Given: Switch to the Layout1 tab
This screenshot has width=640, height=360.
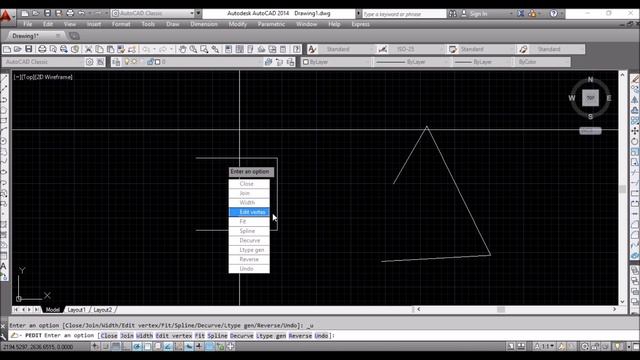Looking at the screenshot, I should [76, 310].
